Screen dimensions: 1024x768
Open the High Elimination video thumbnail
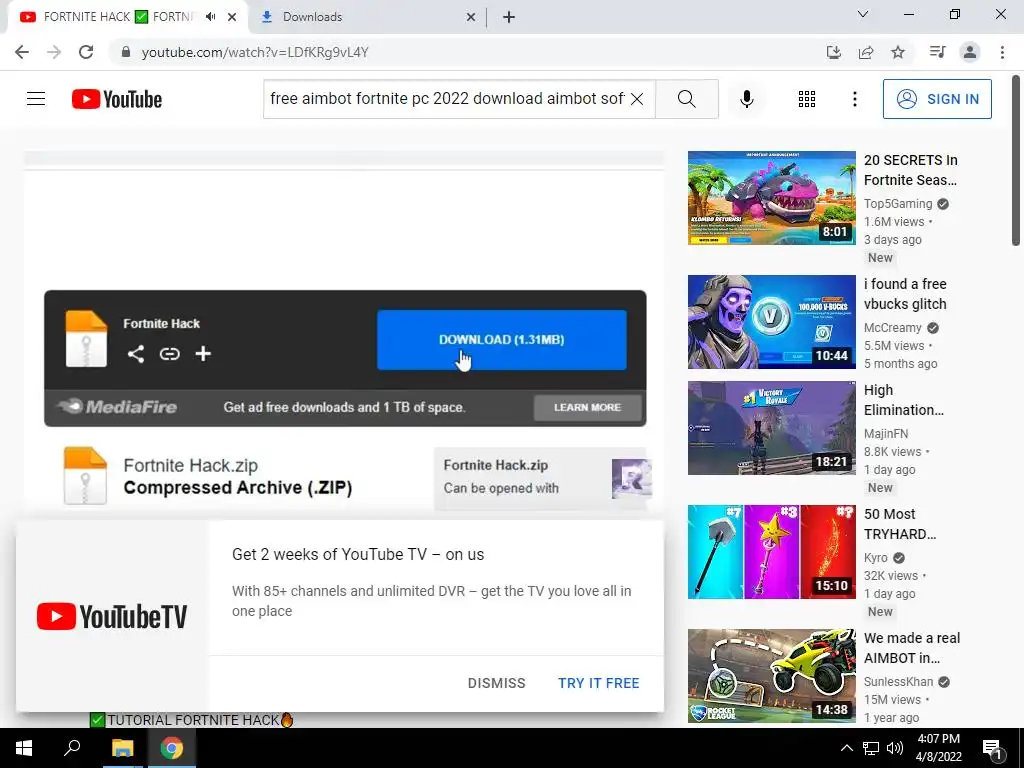tap(771, 428)
